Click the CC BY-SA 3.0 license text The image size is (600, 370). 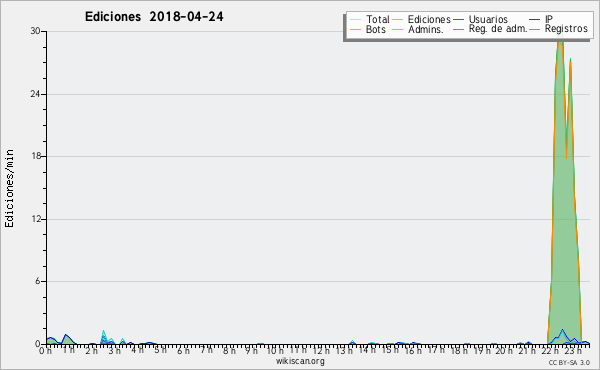point(569,362)
